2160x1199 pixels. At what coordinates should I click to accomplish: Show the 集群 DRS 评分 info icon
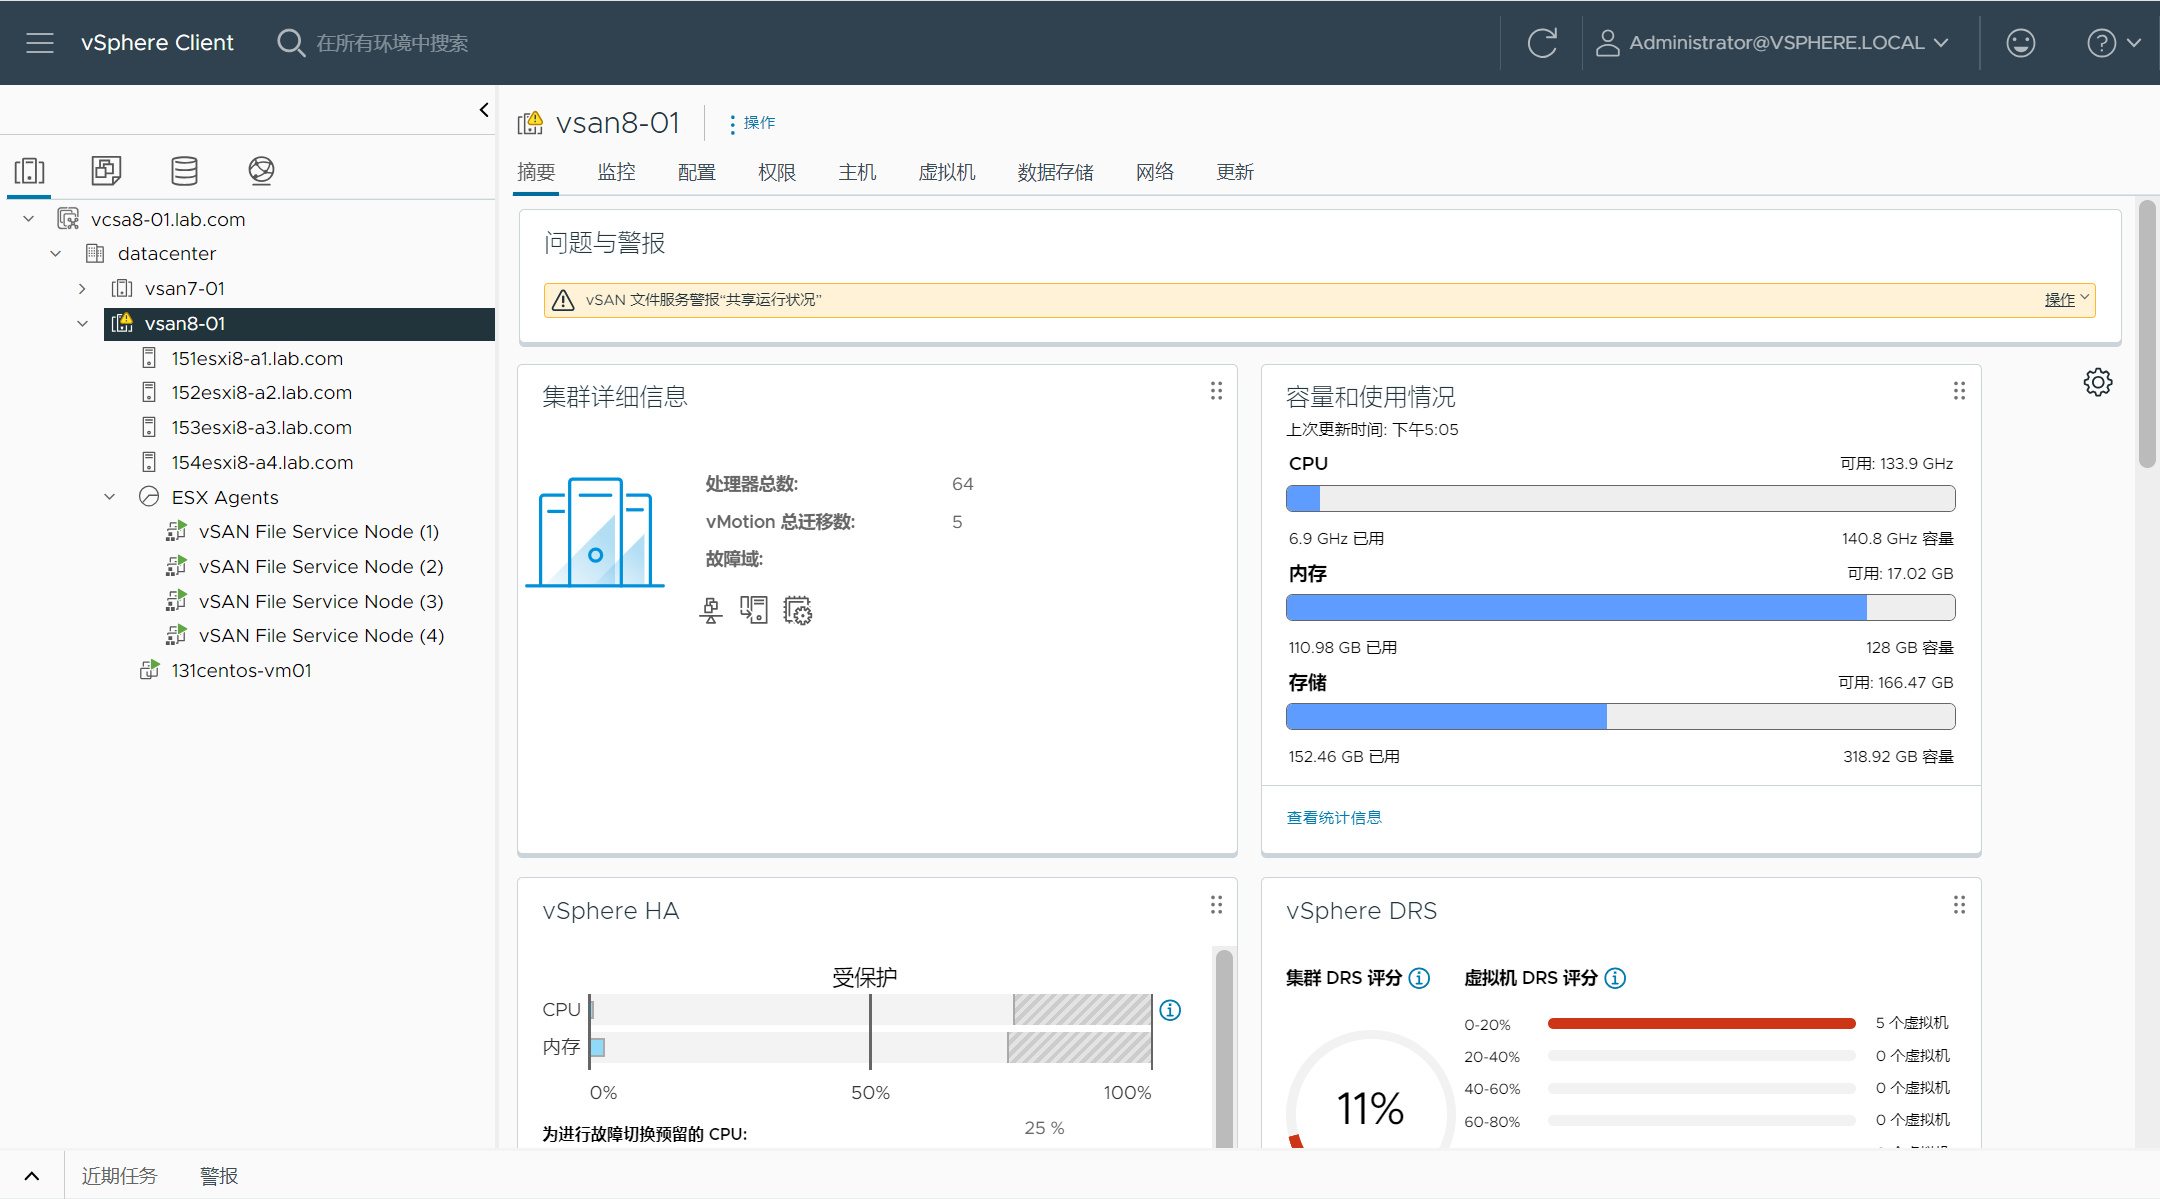click(1419, 978)
